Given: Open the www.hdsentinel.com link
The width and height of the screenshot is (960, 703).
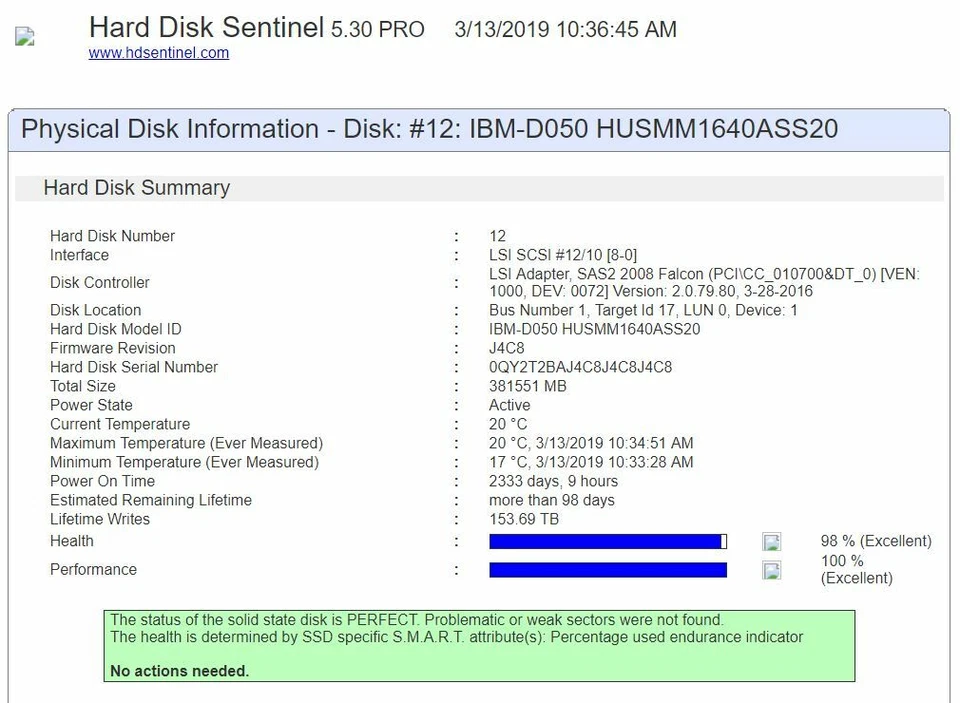Looking at the screenshot, I should pos(158,54).
